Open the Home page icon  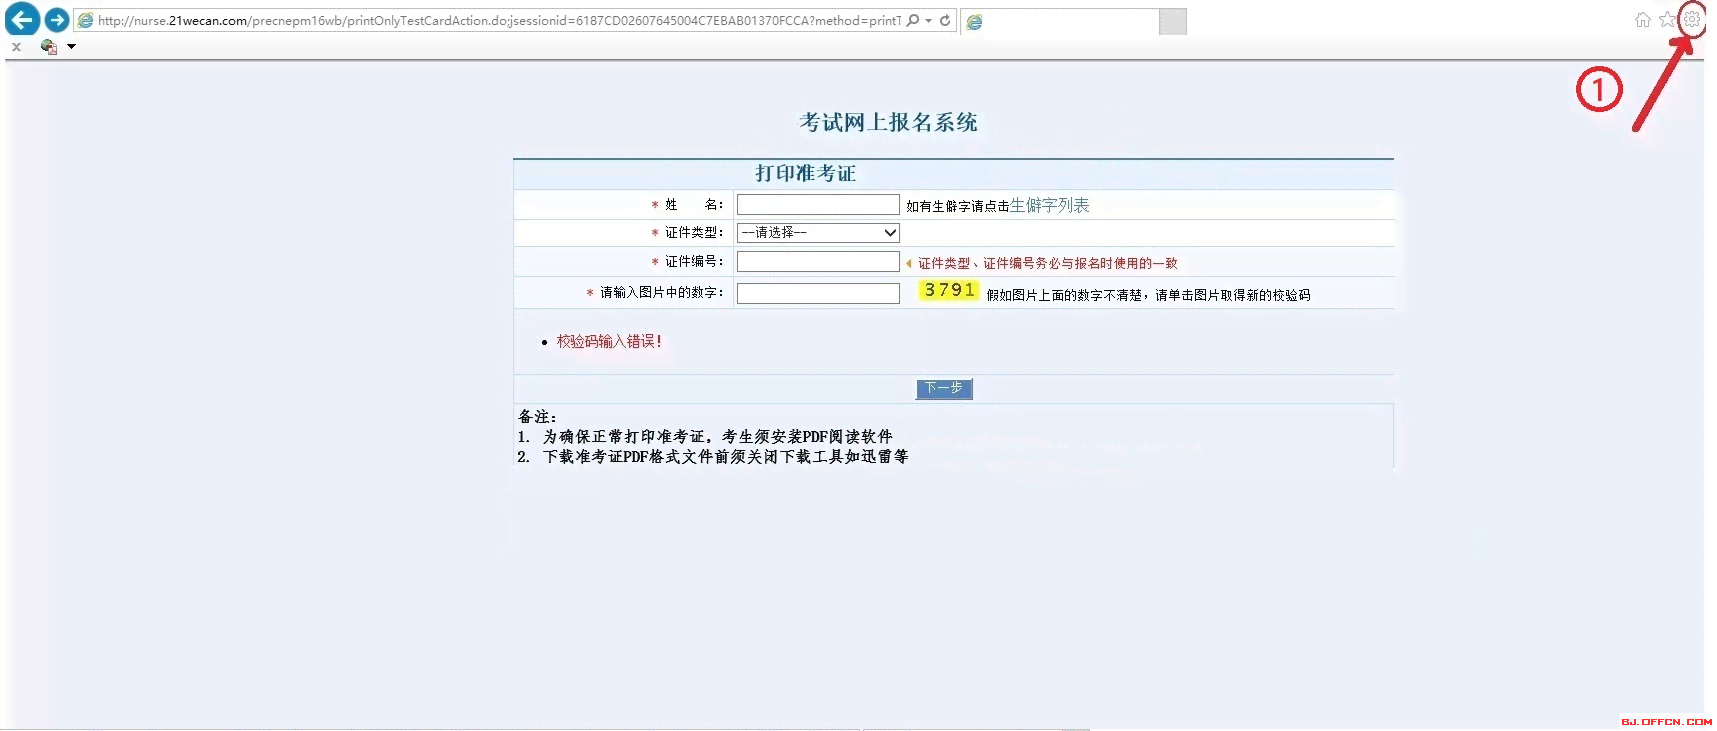pyautogui.click(x=1642, y=20)
